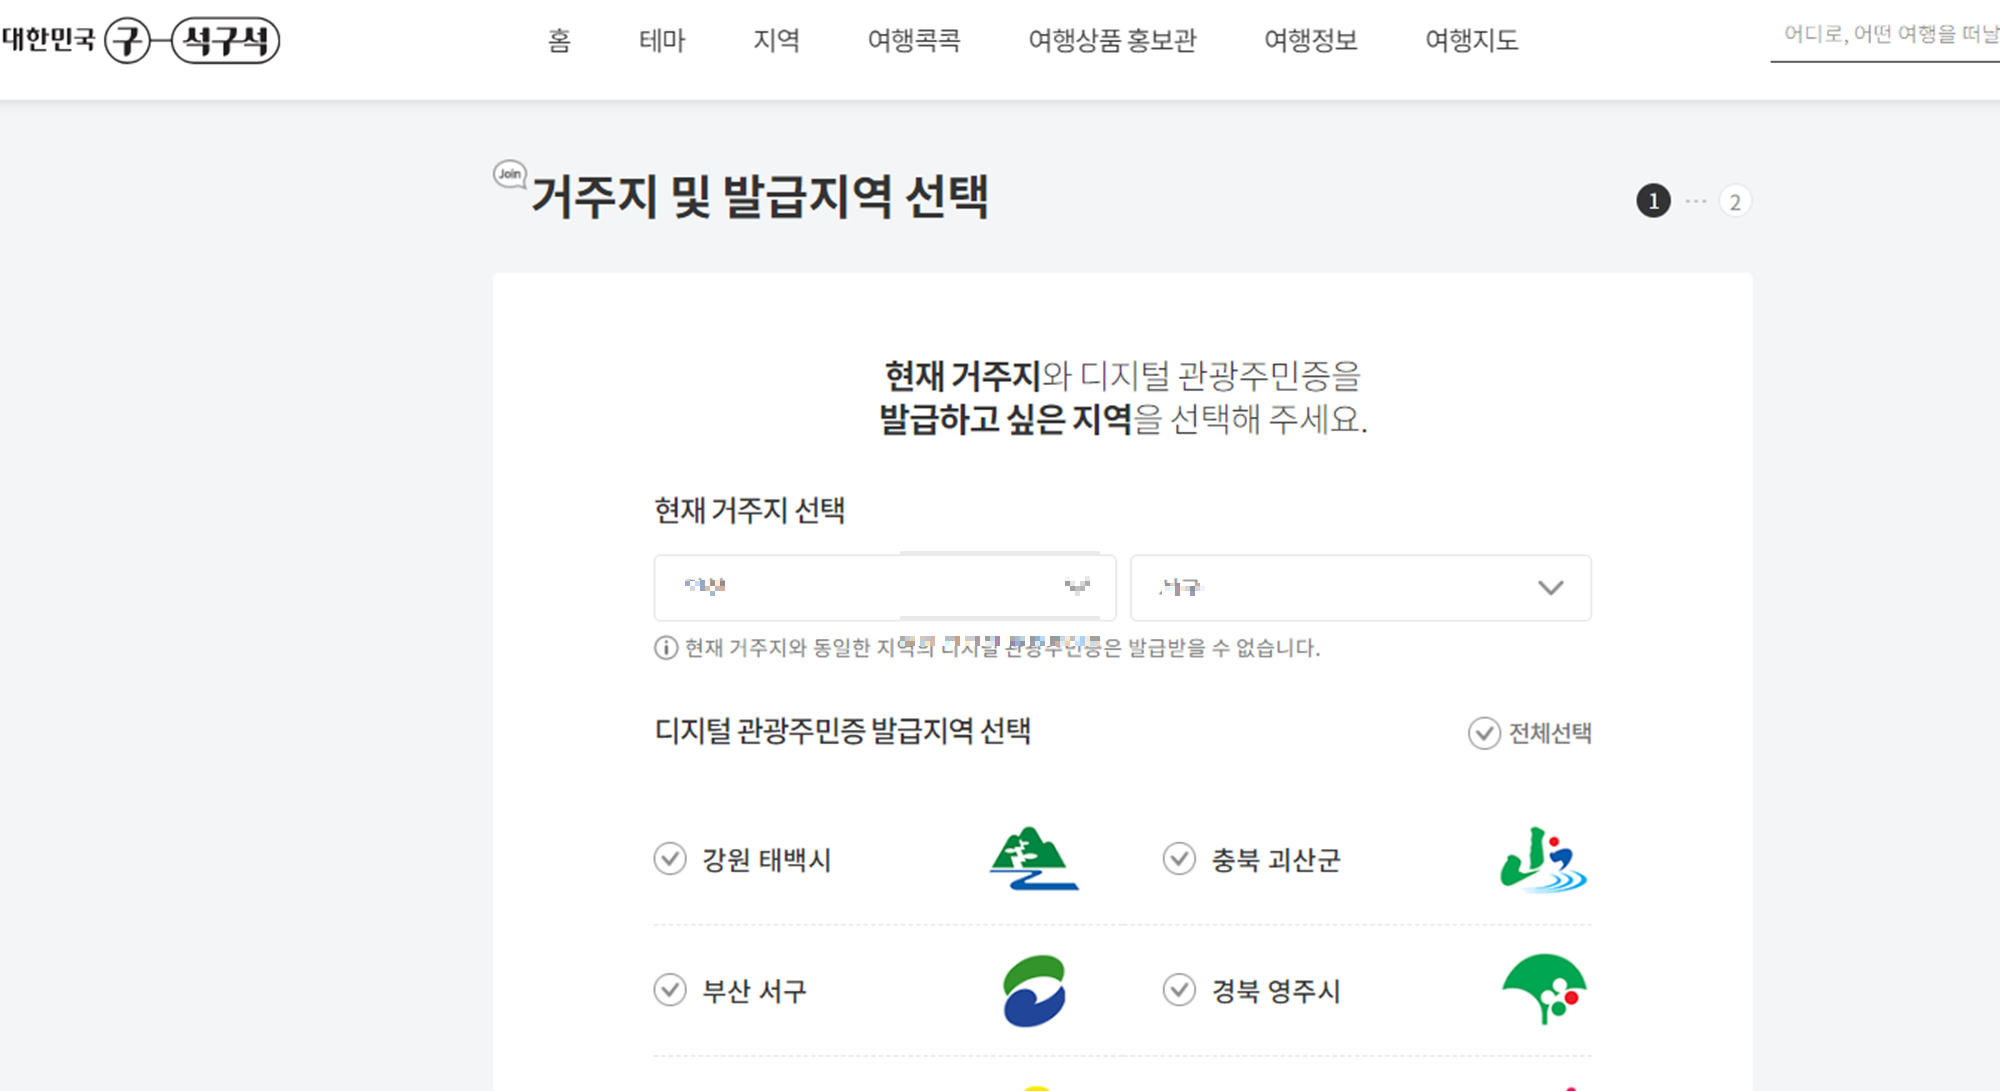The height and width of the screenshot is (1091, 2000).
Task: Click step 1 indicator circle
Action: (1653, 202)
